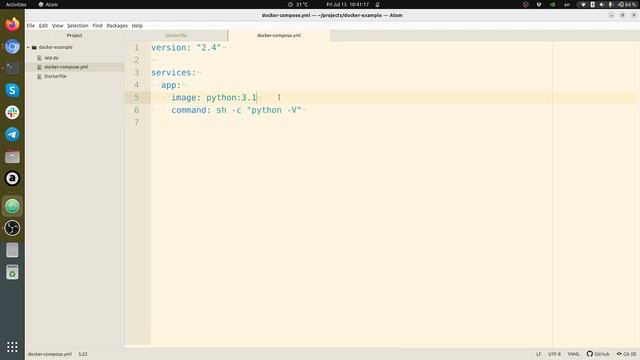Click the weather temperature indicator

coord(298,4)
